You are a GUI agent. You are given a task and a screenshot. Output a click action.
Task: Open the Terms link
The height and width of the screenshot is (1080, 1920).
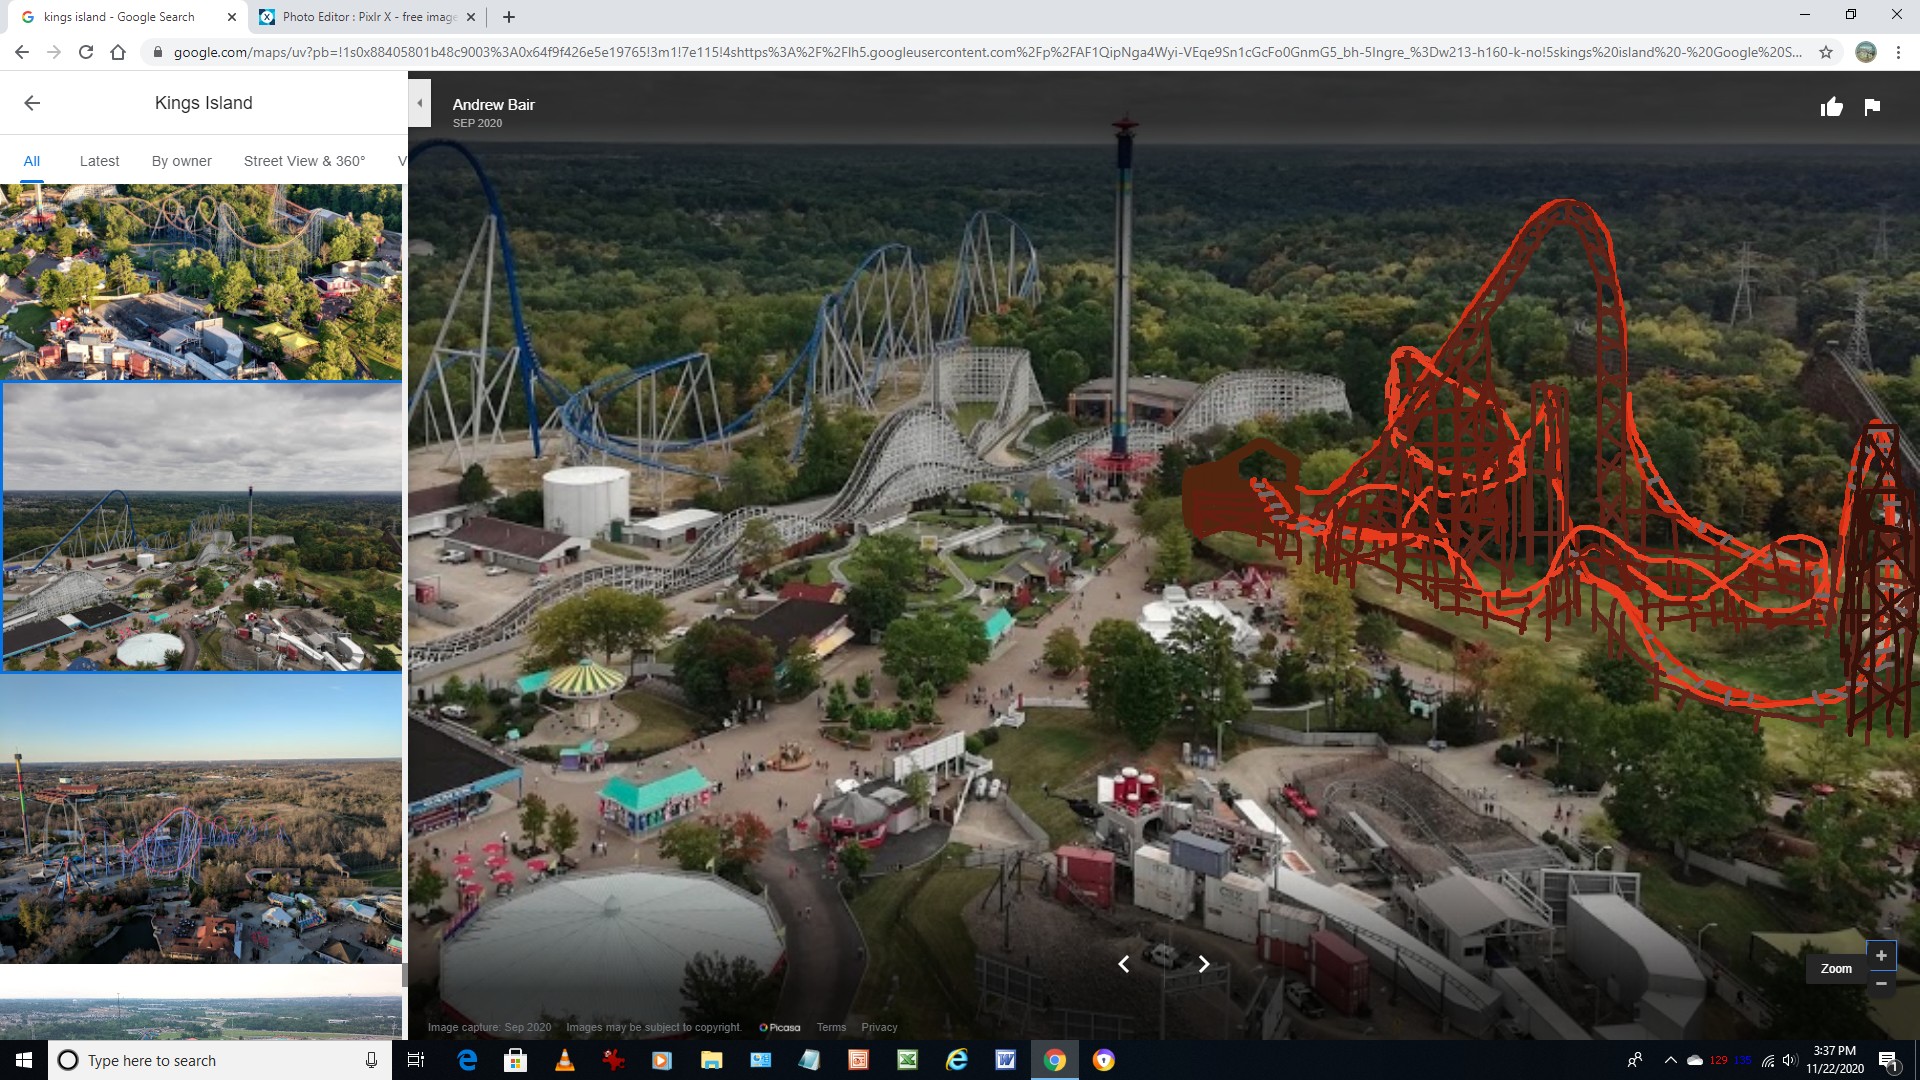(831, 1027)
